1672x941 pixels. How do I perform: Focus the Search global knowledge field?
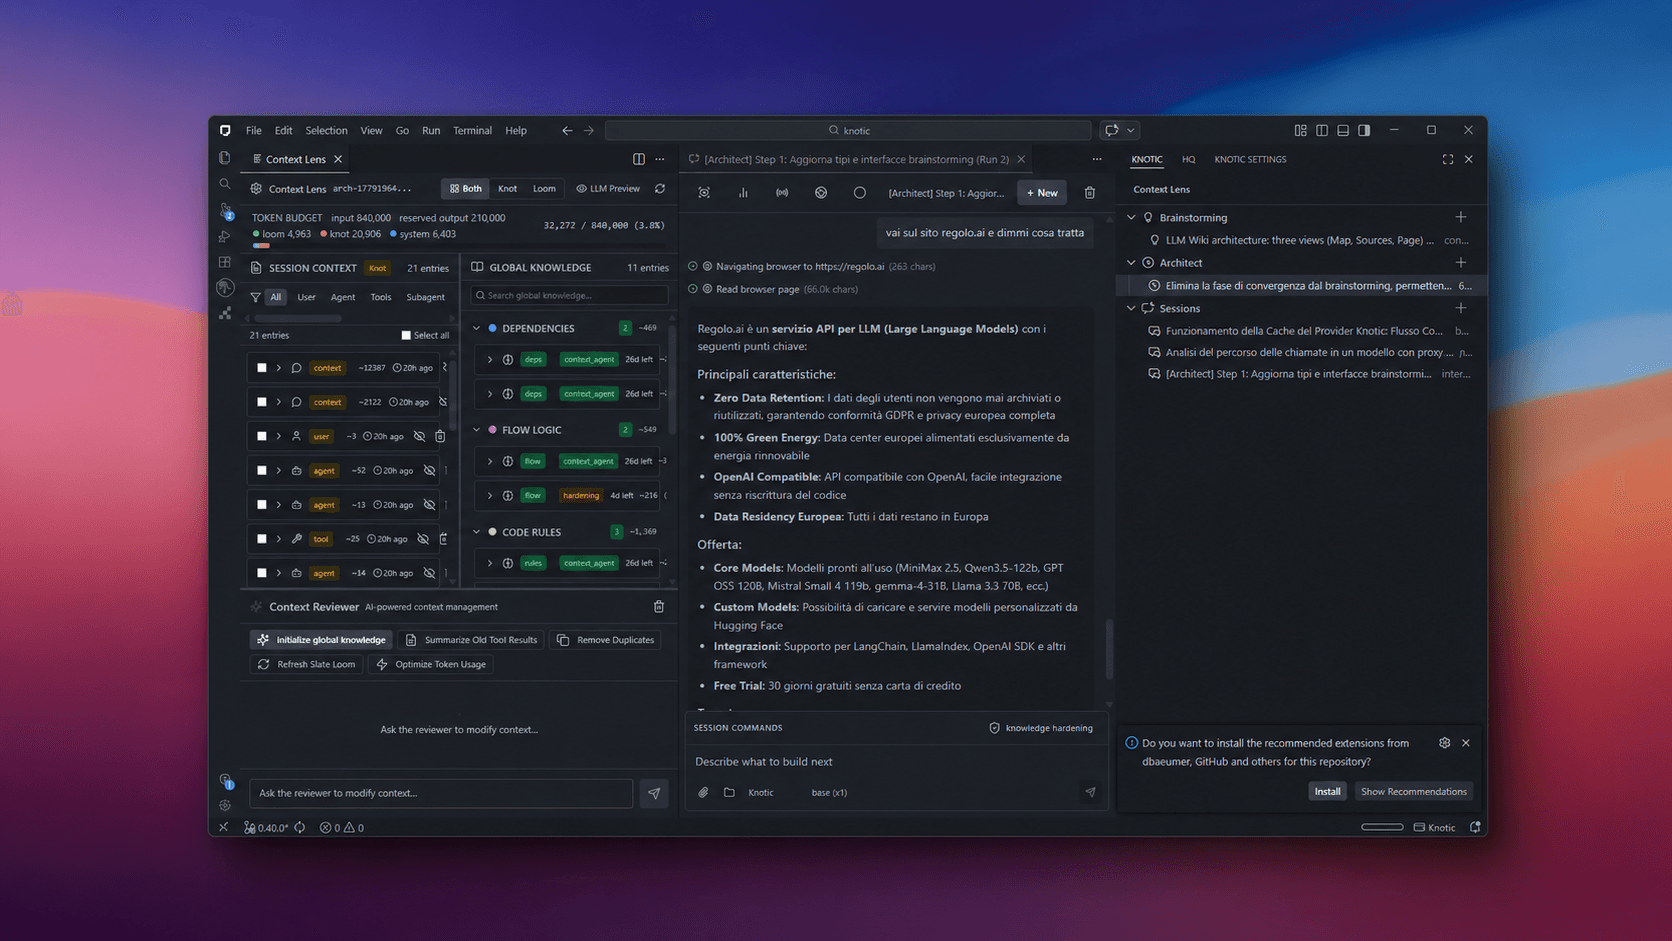[569, 296]
